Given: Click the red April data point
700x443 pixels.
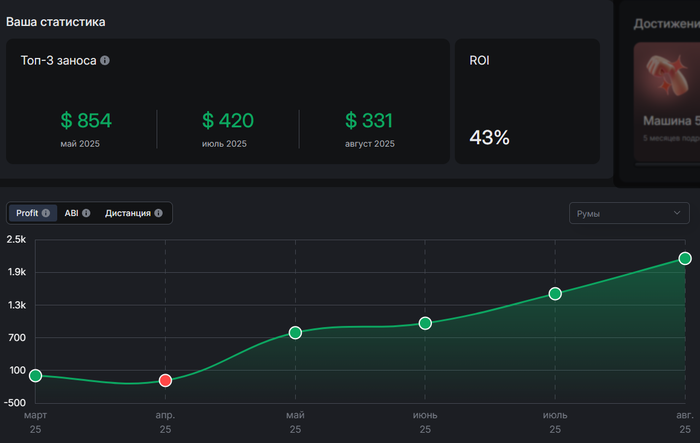Looking at the screenshot, I should (165, 380).
